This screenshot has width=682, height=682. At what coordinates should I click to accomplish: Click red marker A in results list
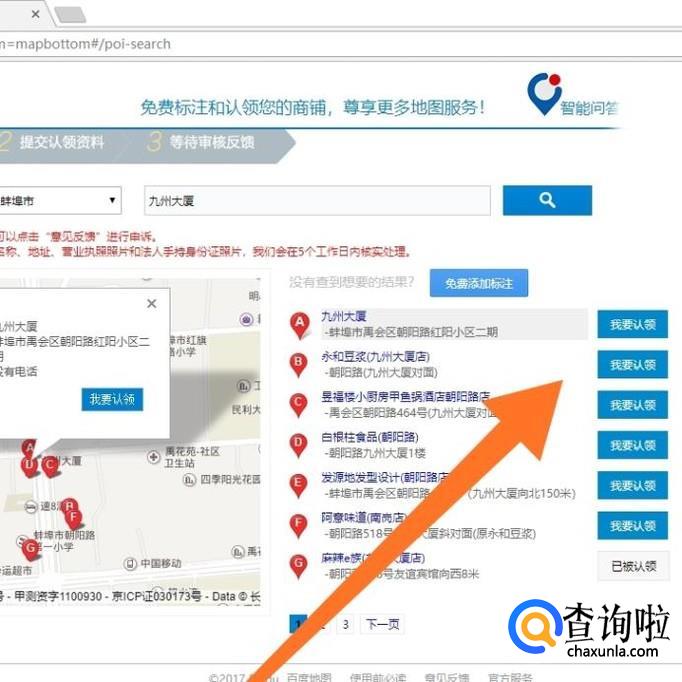tap(298, 324)
